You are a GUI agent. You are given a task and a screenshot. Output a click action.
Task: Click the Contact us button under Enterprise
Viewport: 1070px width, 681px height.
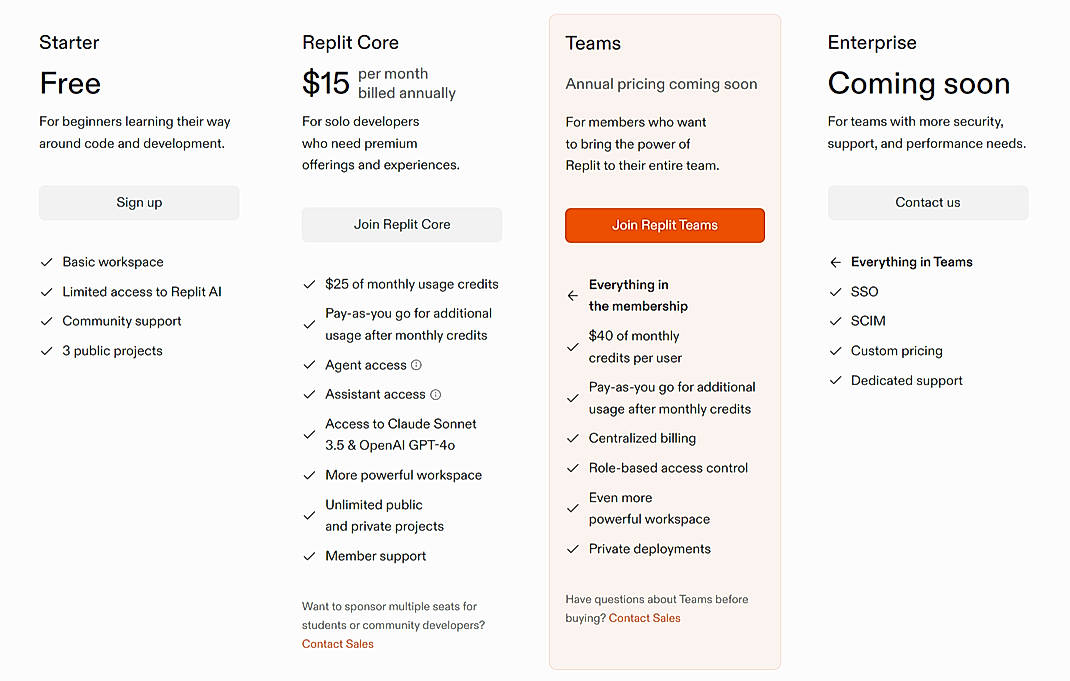927,202
